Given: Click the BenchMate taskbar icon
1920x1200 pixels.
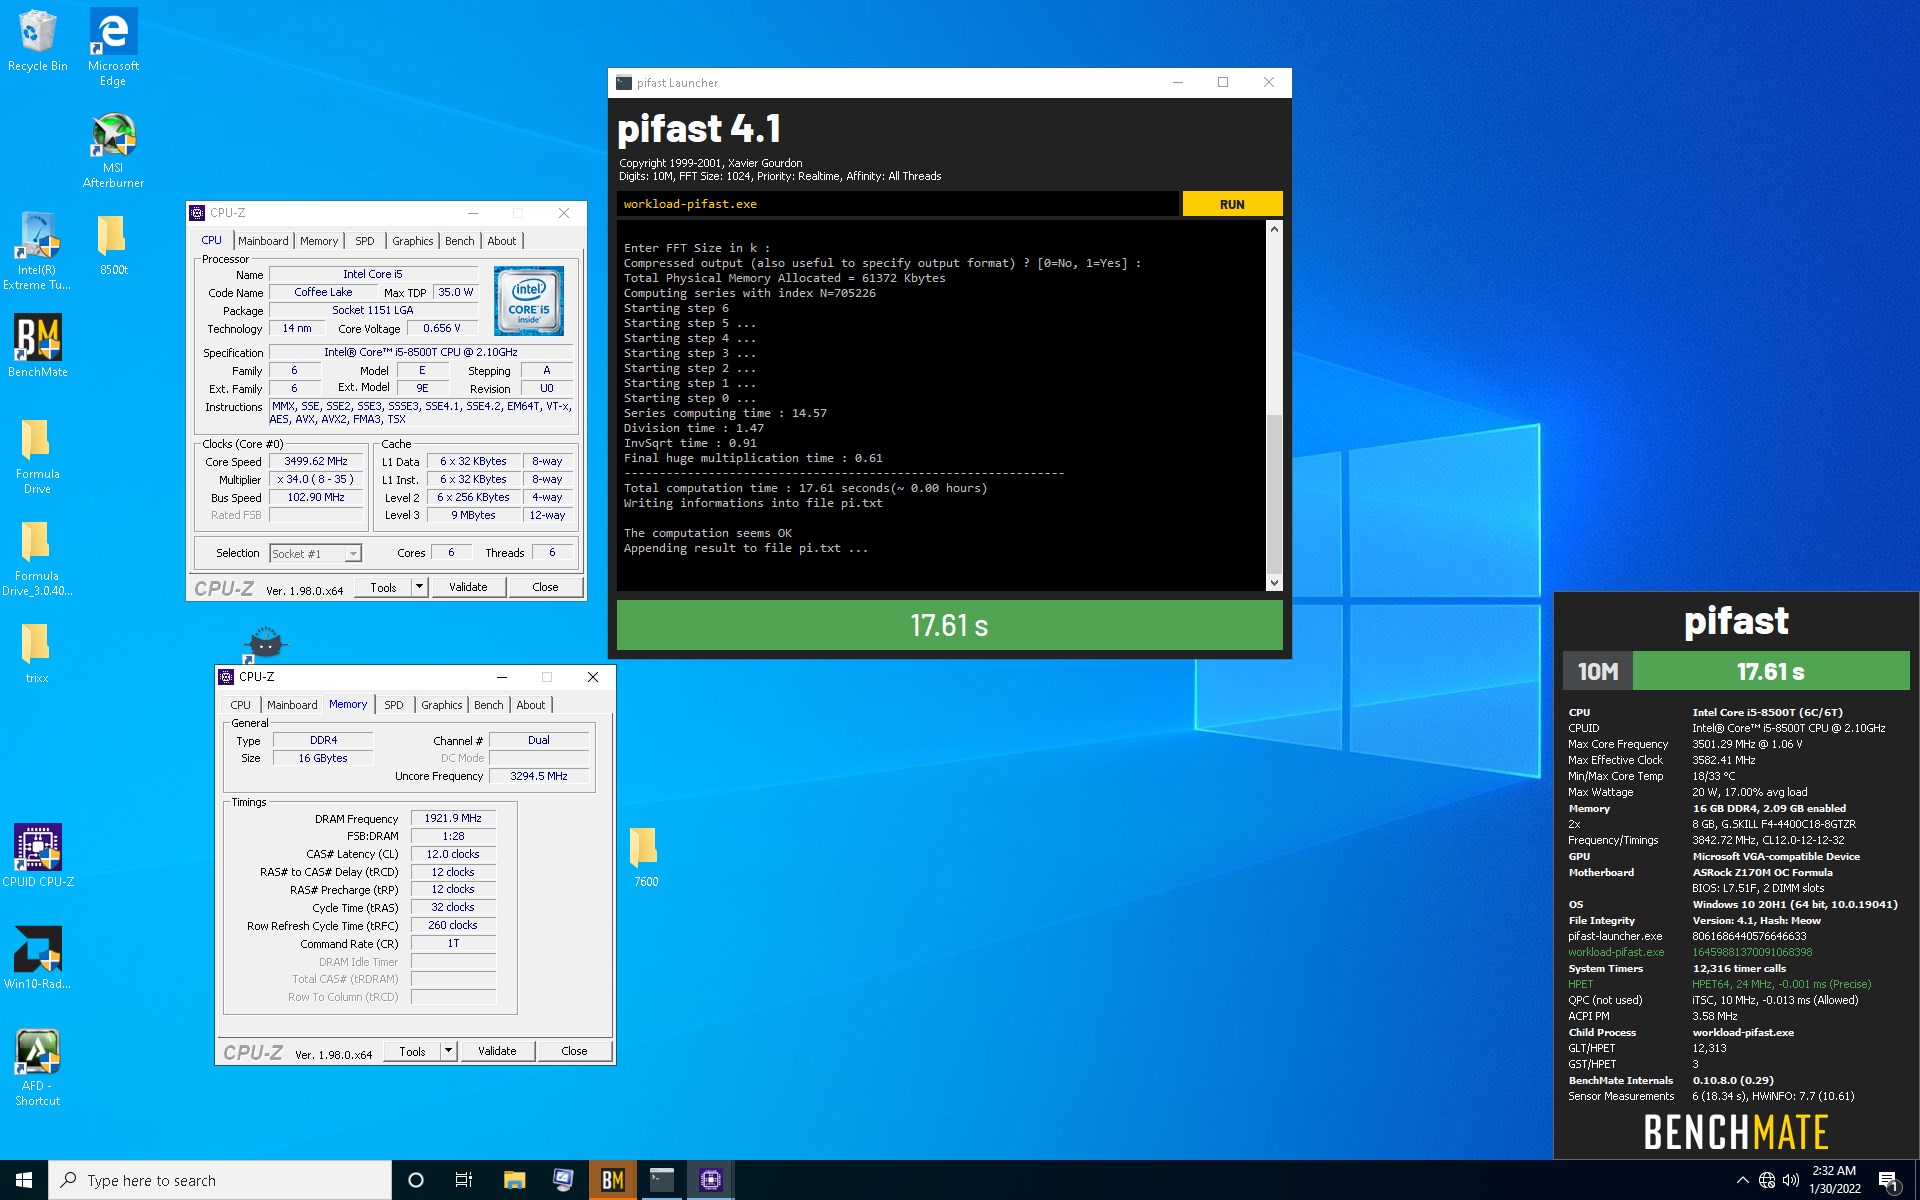Looking at the screenshot, I should 612,1180.
